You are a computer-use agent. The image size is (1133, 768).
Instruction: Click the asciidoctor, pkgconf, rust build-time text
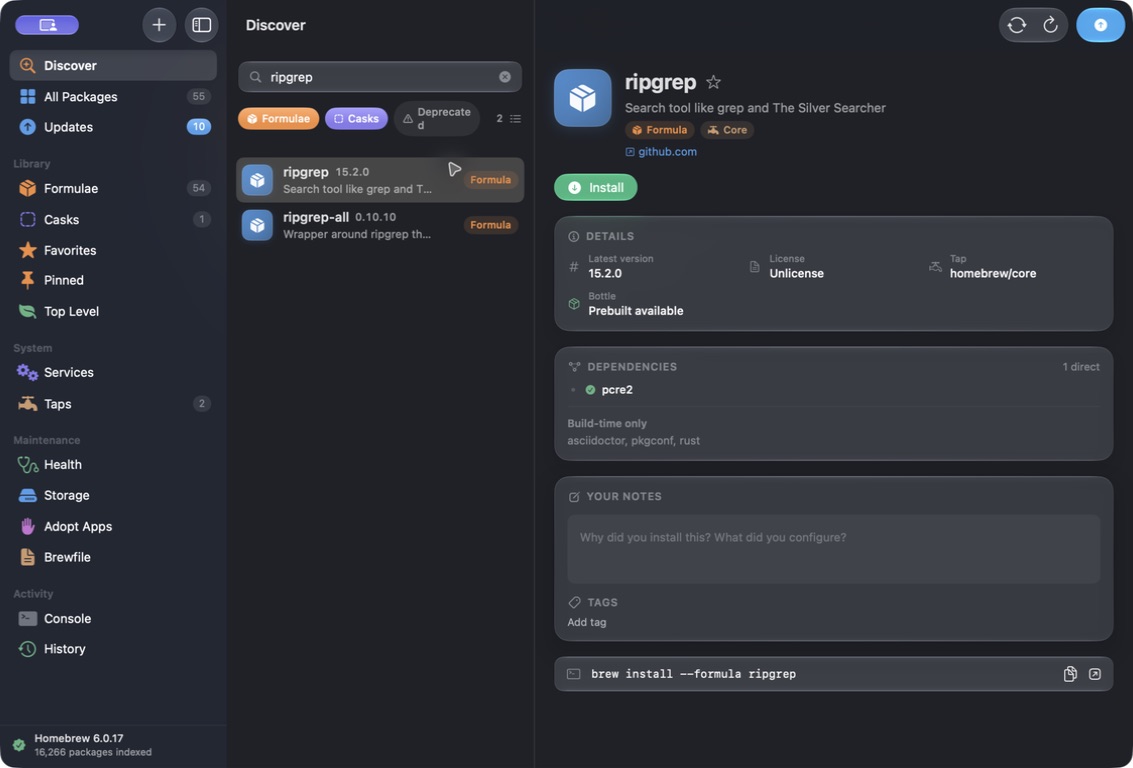coord(634,441)
